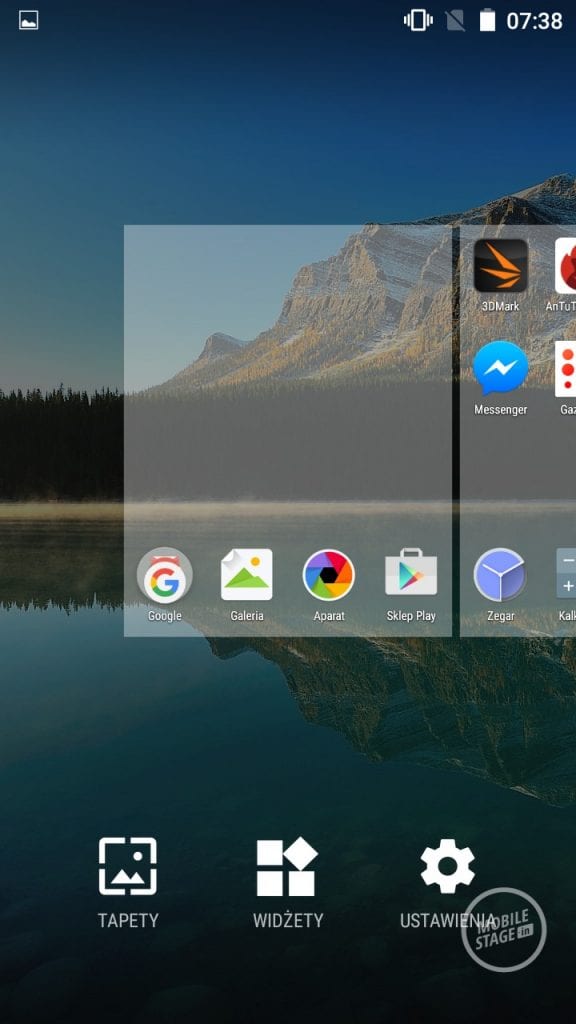This screenshot has width=576, height=1024.
Task: Launch the 3DMark app
Action: (500, 265)
